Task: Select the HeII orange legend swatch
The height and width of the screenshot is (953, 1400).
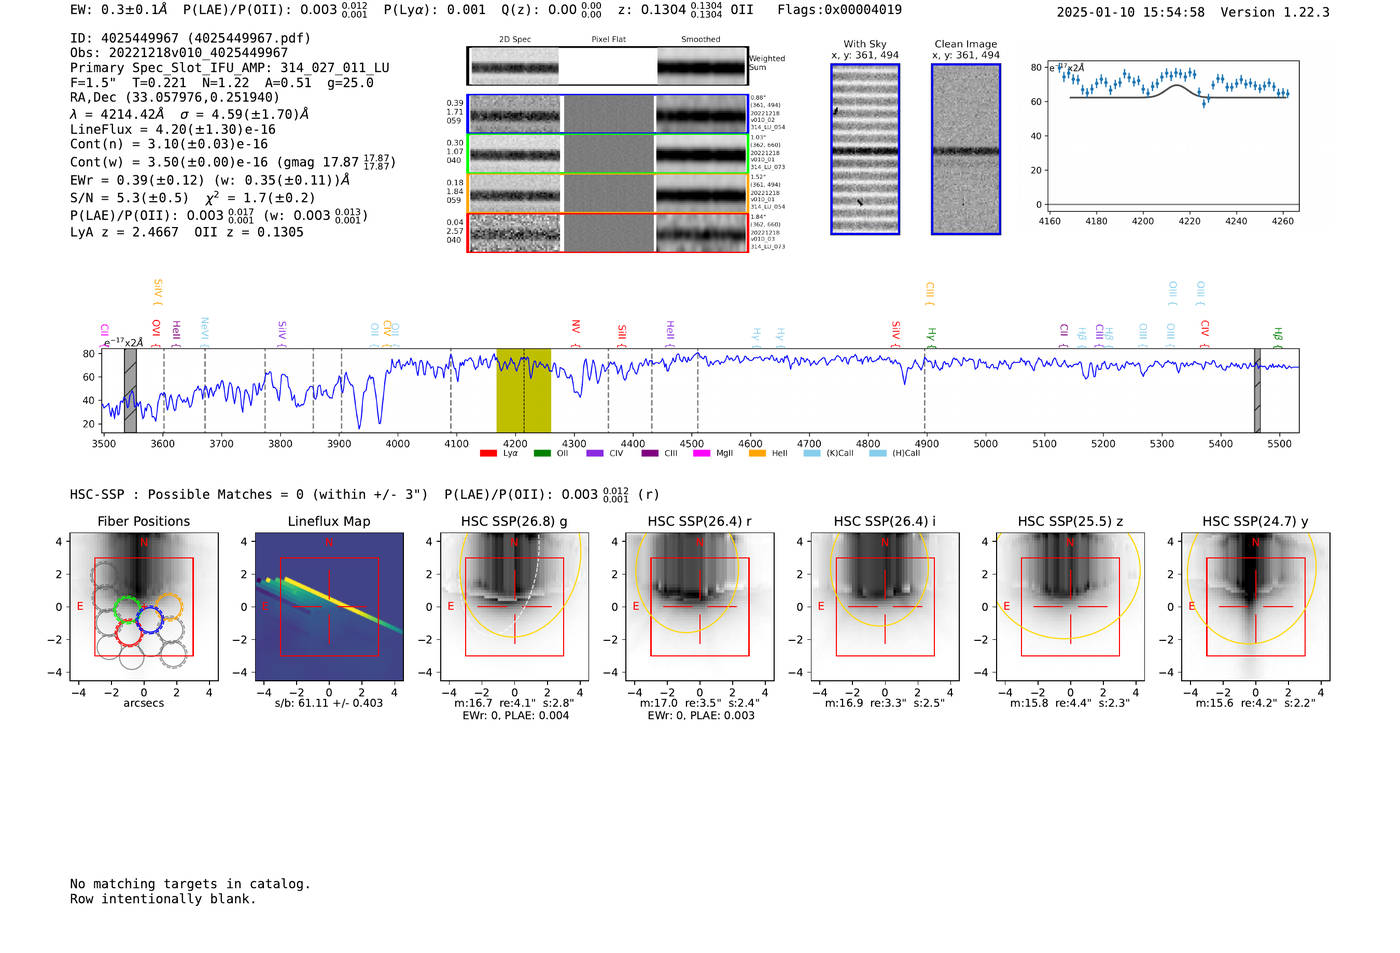Action: (757, 453)
